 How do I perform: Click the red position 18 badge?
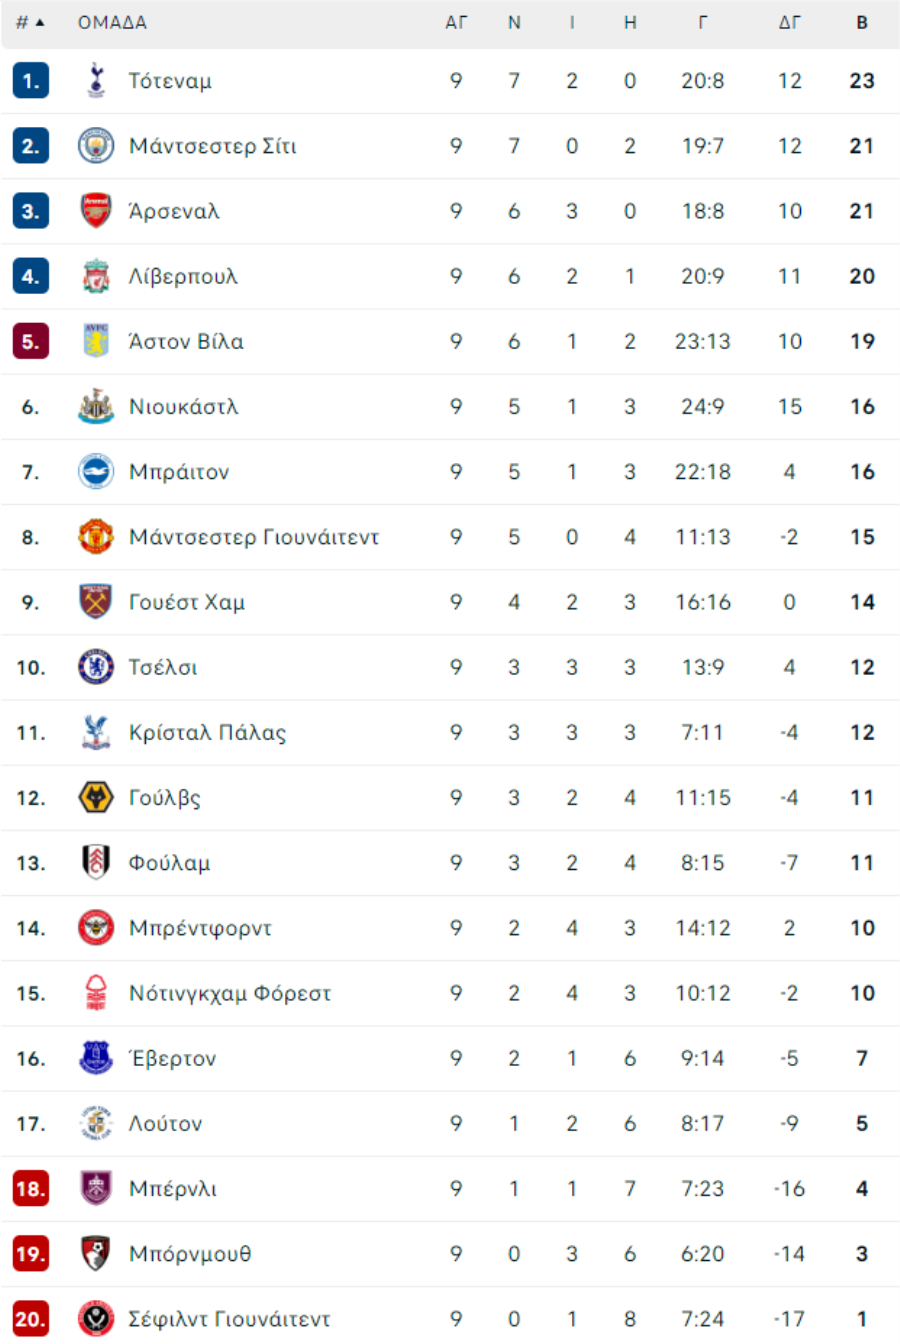click(x=31, y=1188)
